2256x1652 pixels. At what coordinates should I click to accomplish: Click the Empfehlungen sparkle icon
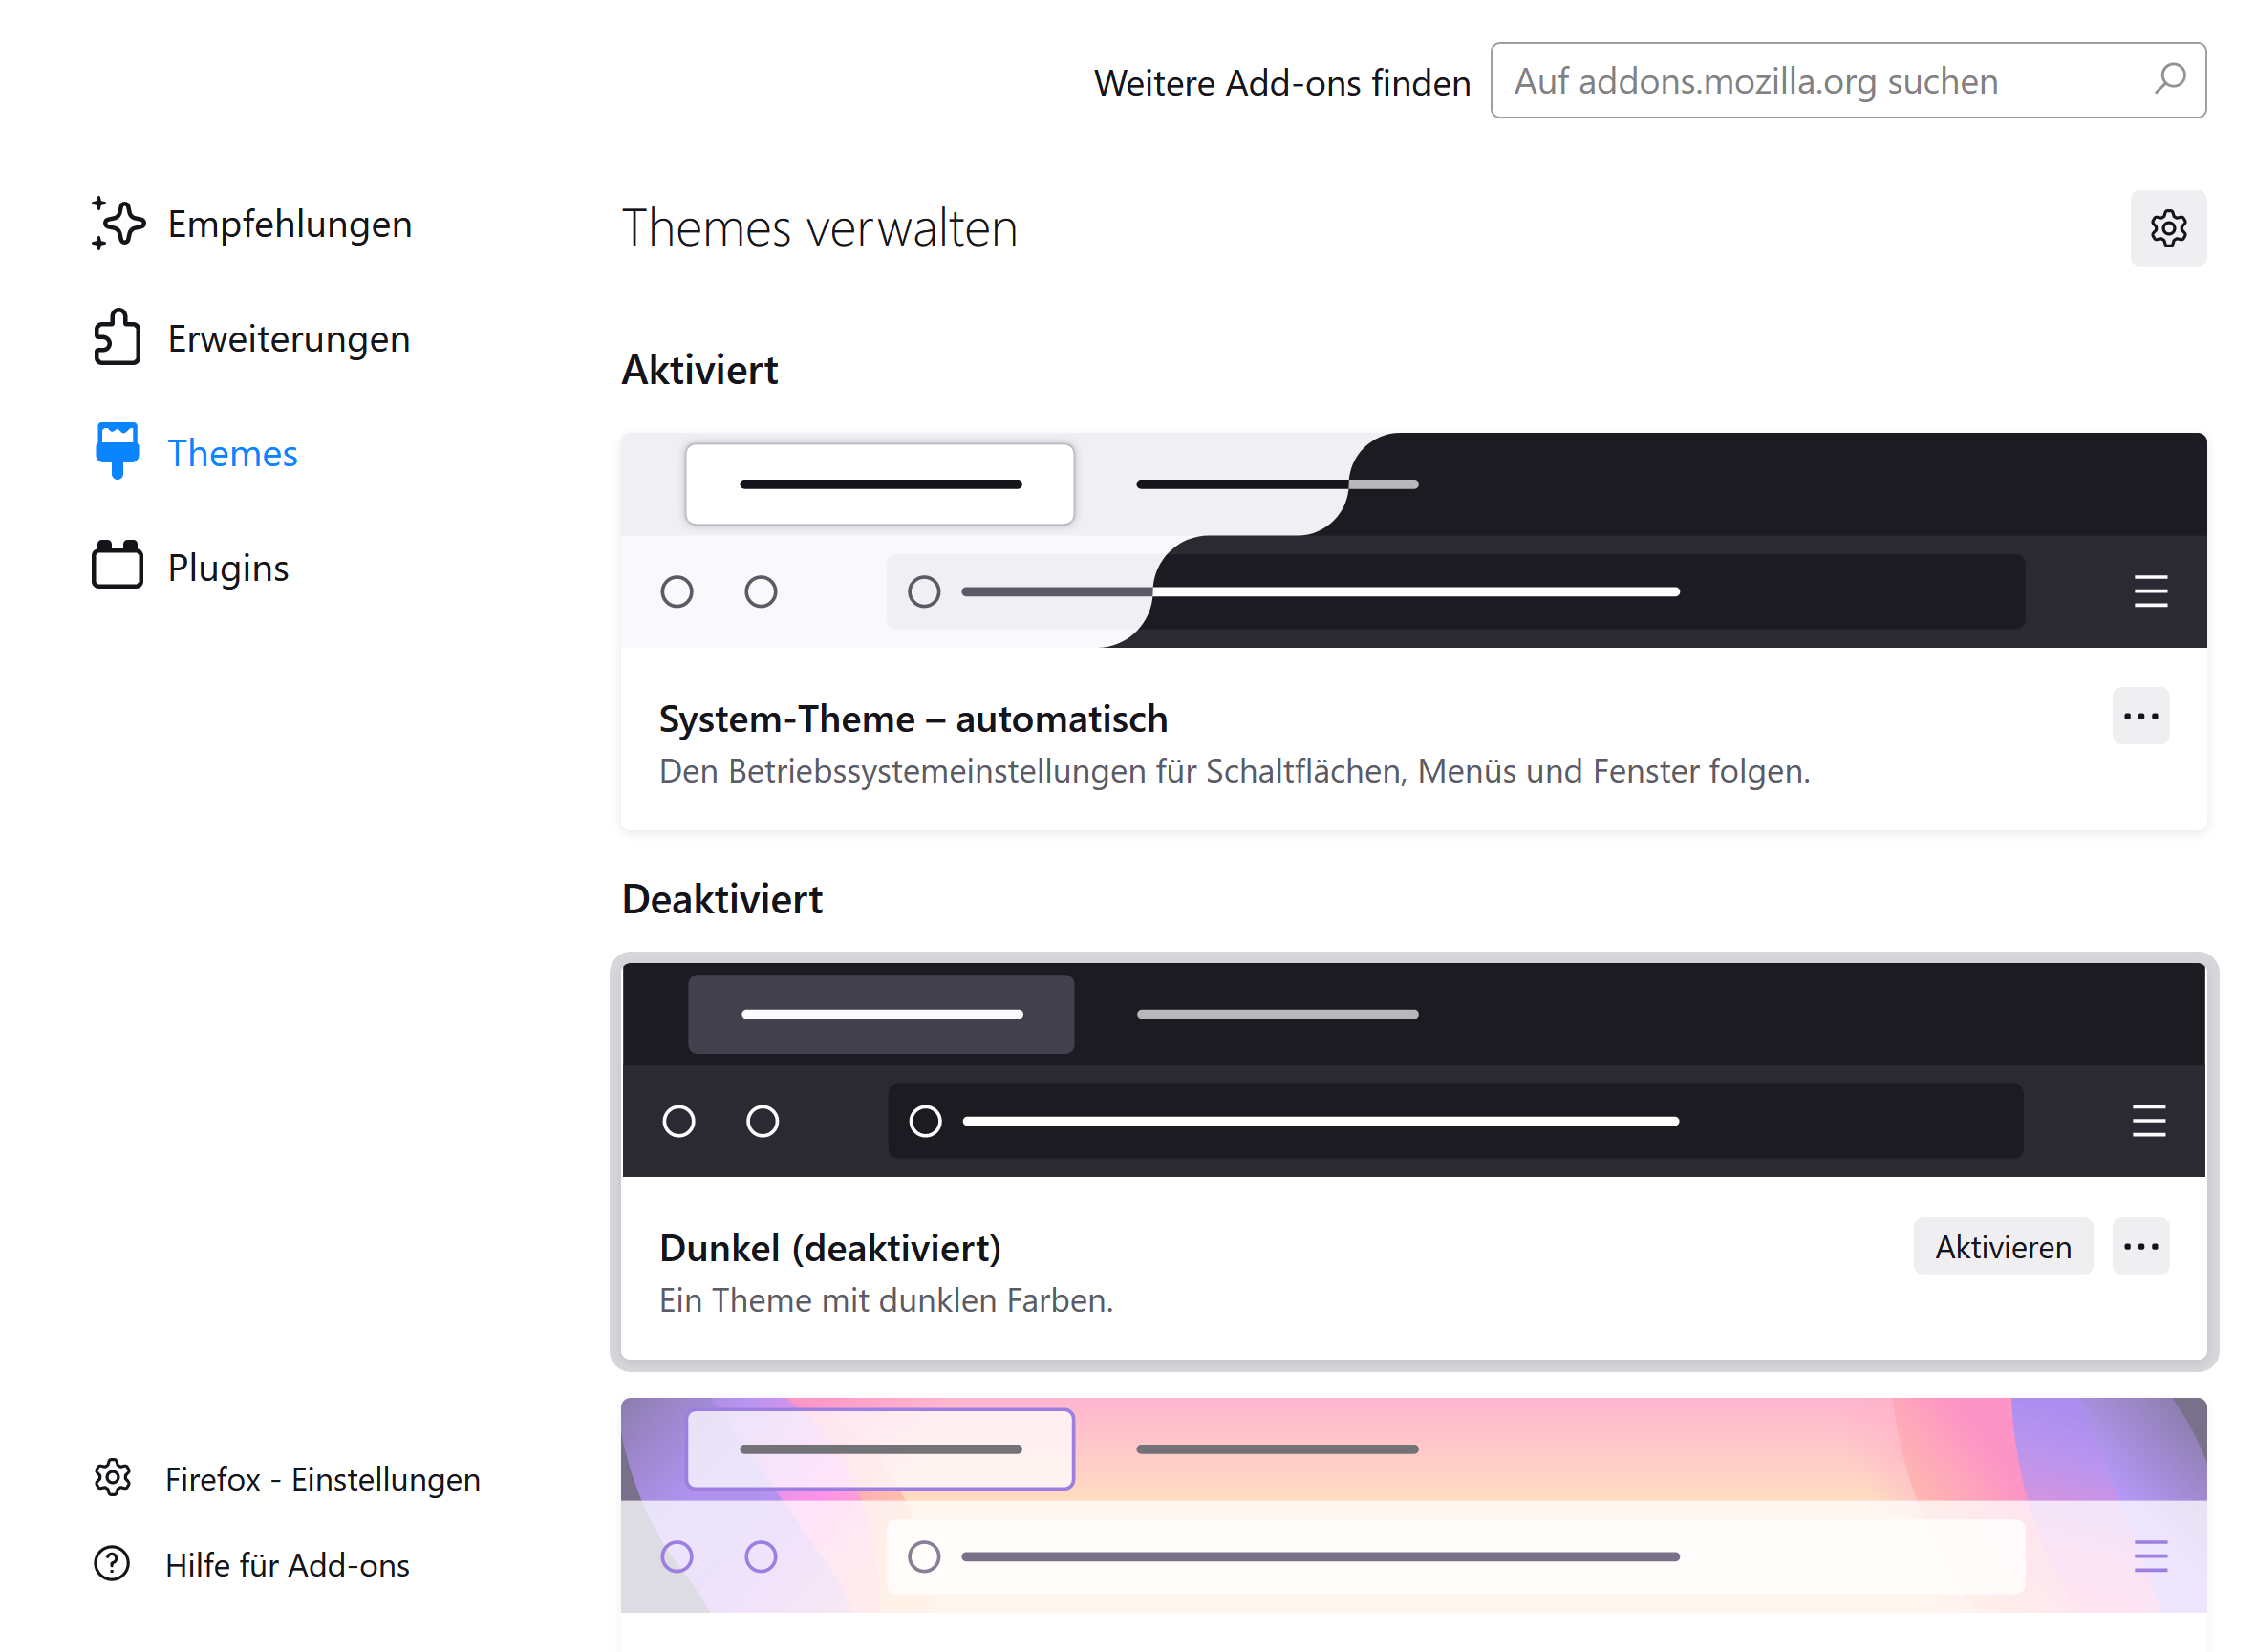(118, 223)
